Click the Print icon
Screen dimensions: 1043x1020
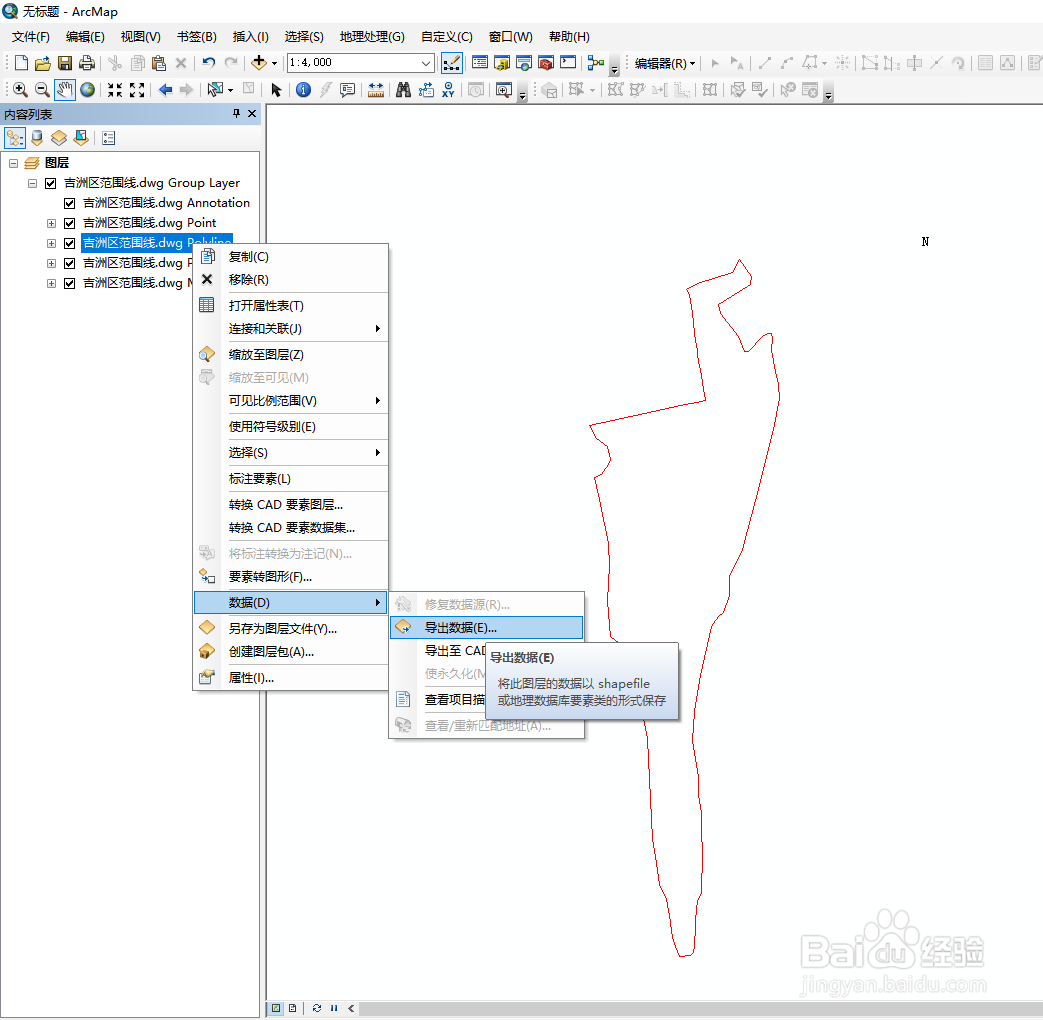86,63
